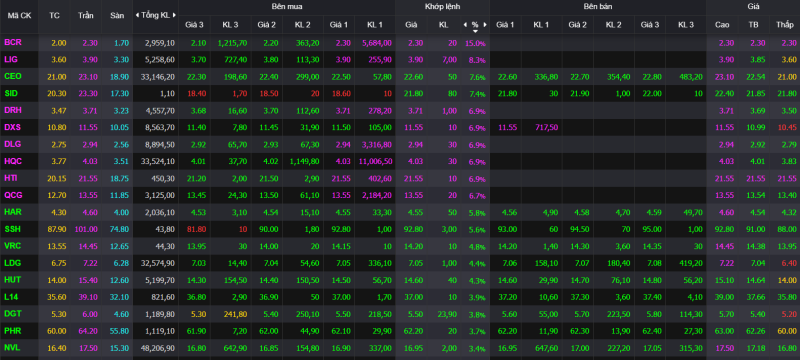
Task: Select the HUT ticker
Action: (12, 279)
